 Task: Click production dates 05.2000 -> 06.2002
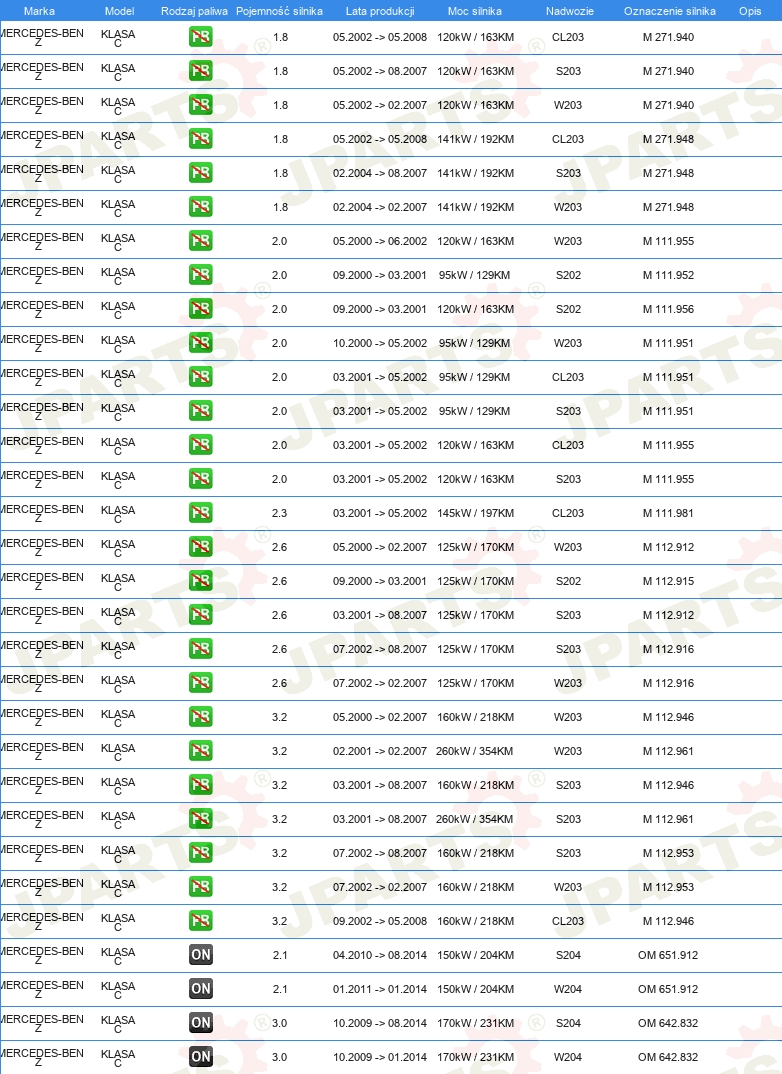coord(380,241)
